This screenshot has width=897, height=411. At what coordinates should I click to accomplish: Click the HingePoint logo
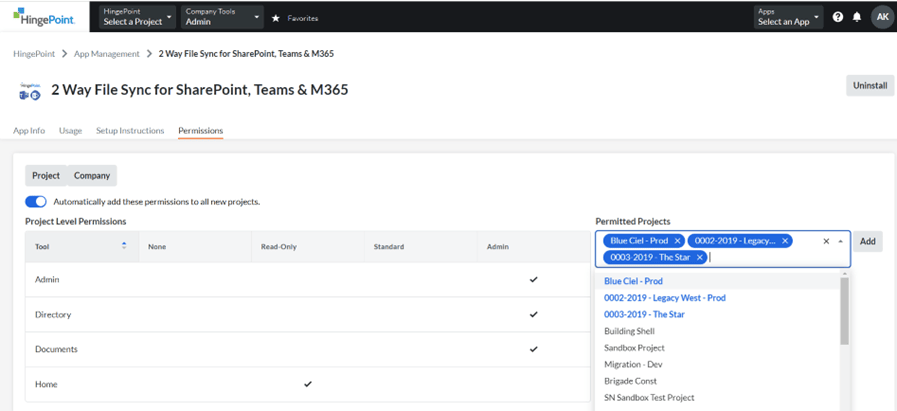(x=45, y=16)
